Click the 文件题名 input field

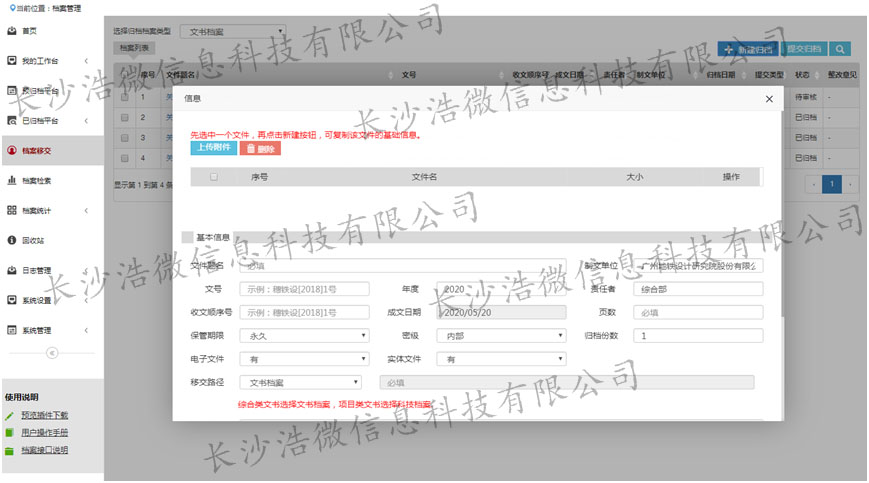[x=402, y=266]
